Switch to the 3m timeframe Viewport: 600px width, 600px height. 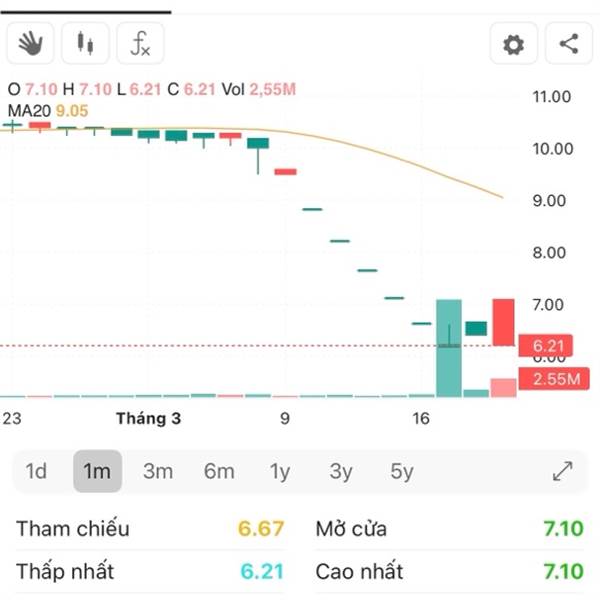[x=158, y=471]
